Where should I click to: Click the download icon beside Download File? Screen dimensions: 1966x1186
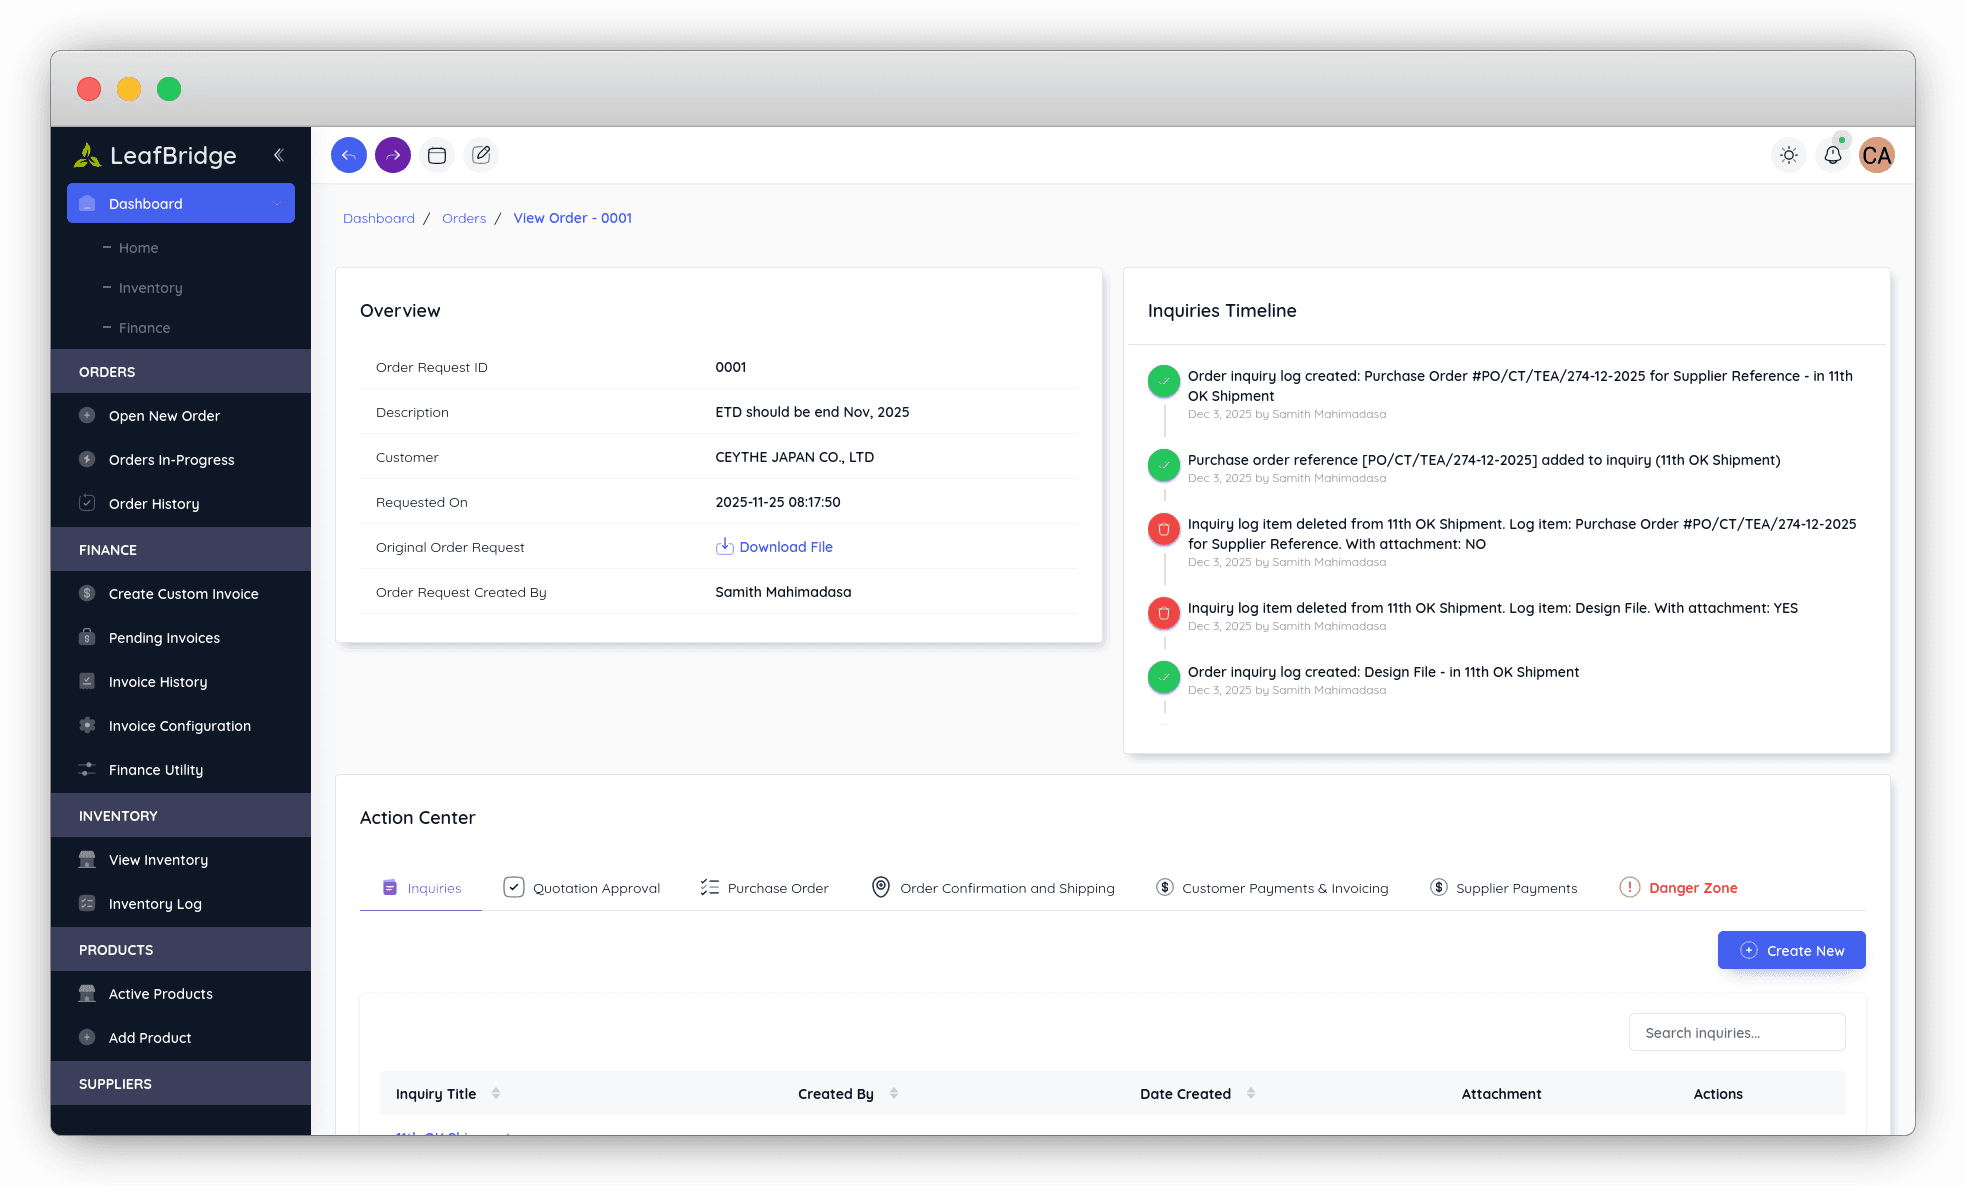pyautogui.click(x=725, y=546)
